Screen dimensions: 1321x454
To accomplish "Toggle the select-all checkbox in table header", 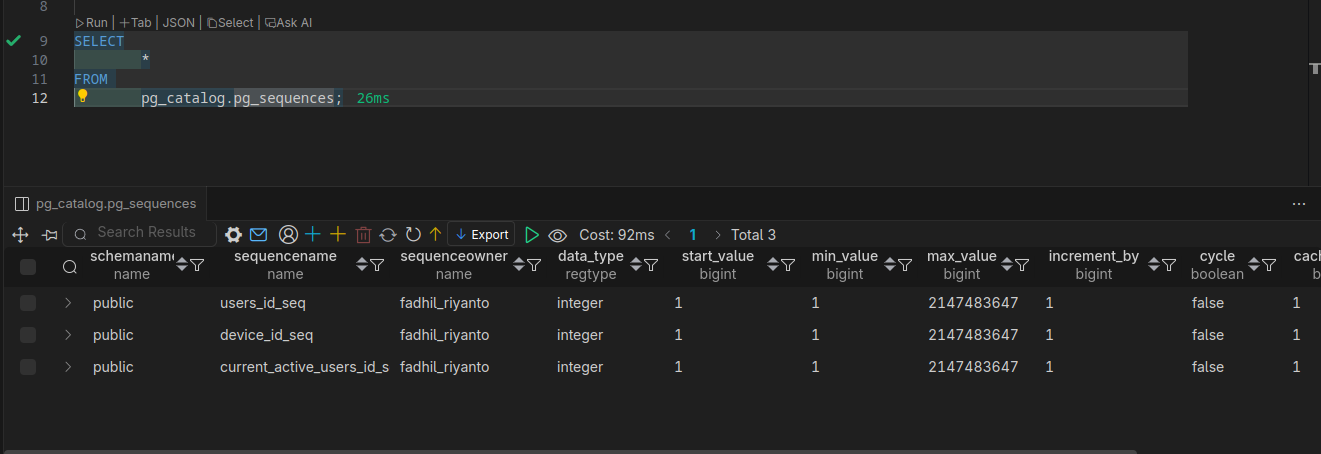I will pyautogui.click(x=28, y=266).
